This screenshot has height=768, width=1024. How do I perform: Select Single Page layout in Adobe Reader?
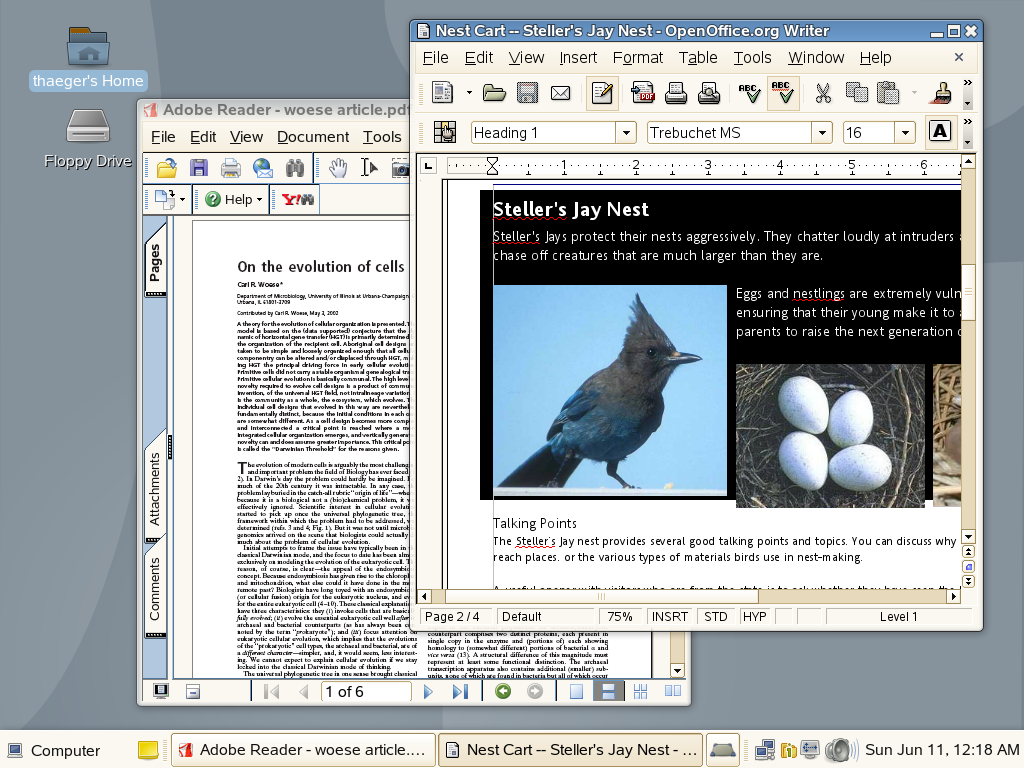click(x=576, y=692)
